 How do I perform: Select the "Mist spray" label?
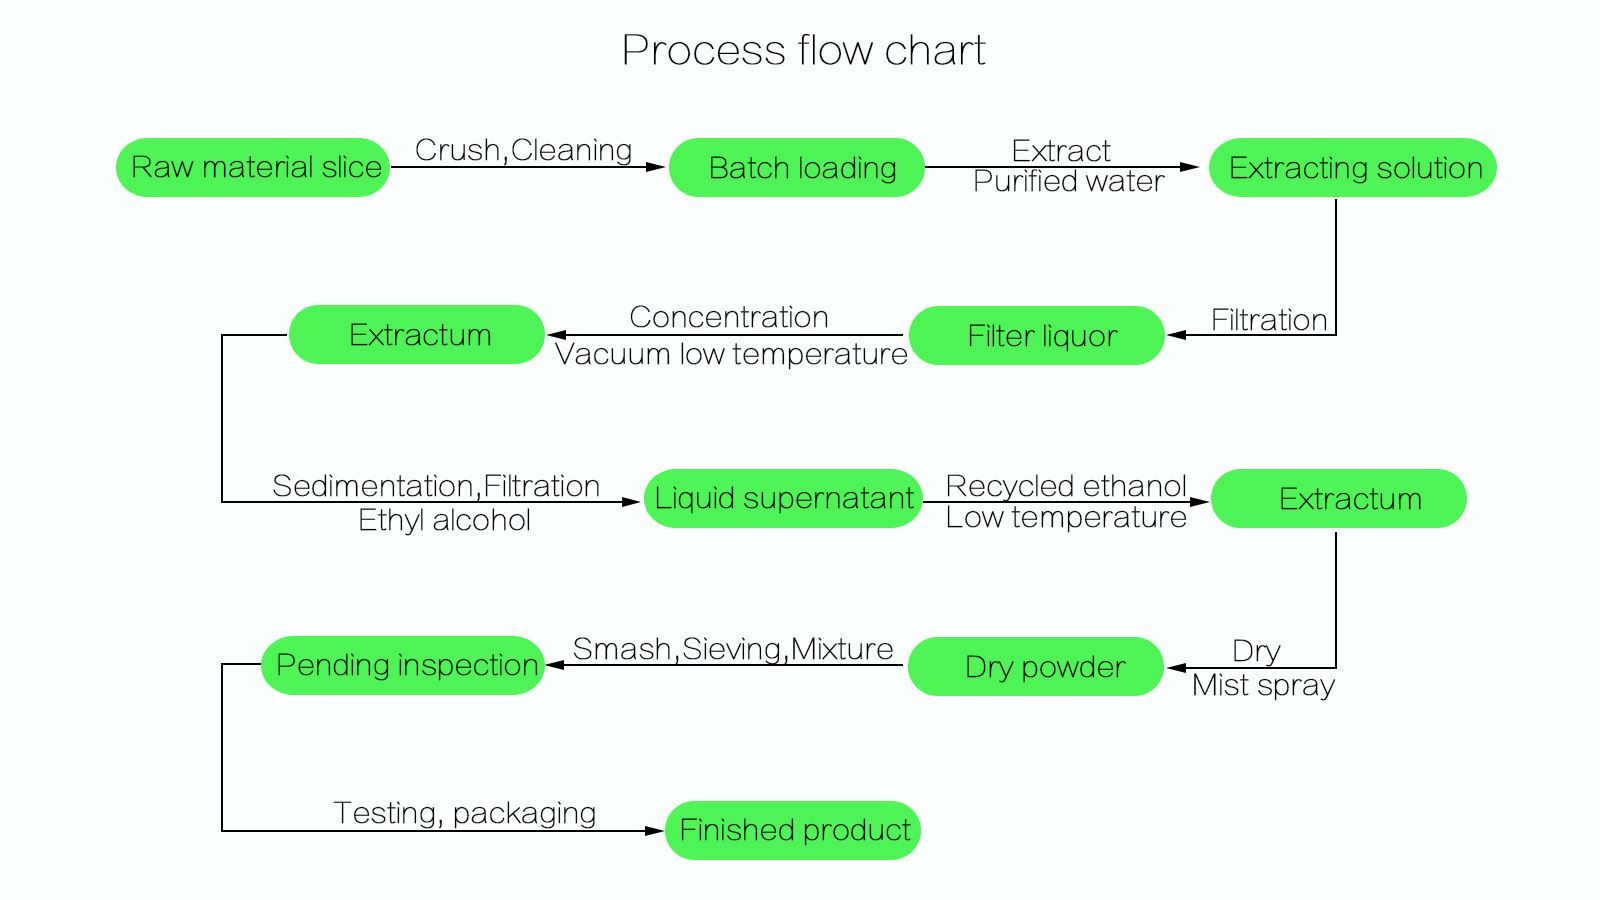point(1263,685)
